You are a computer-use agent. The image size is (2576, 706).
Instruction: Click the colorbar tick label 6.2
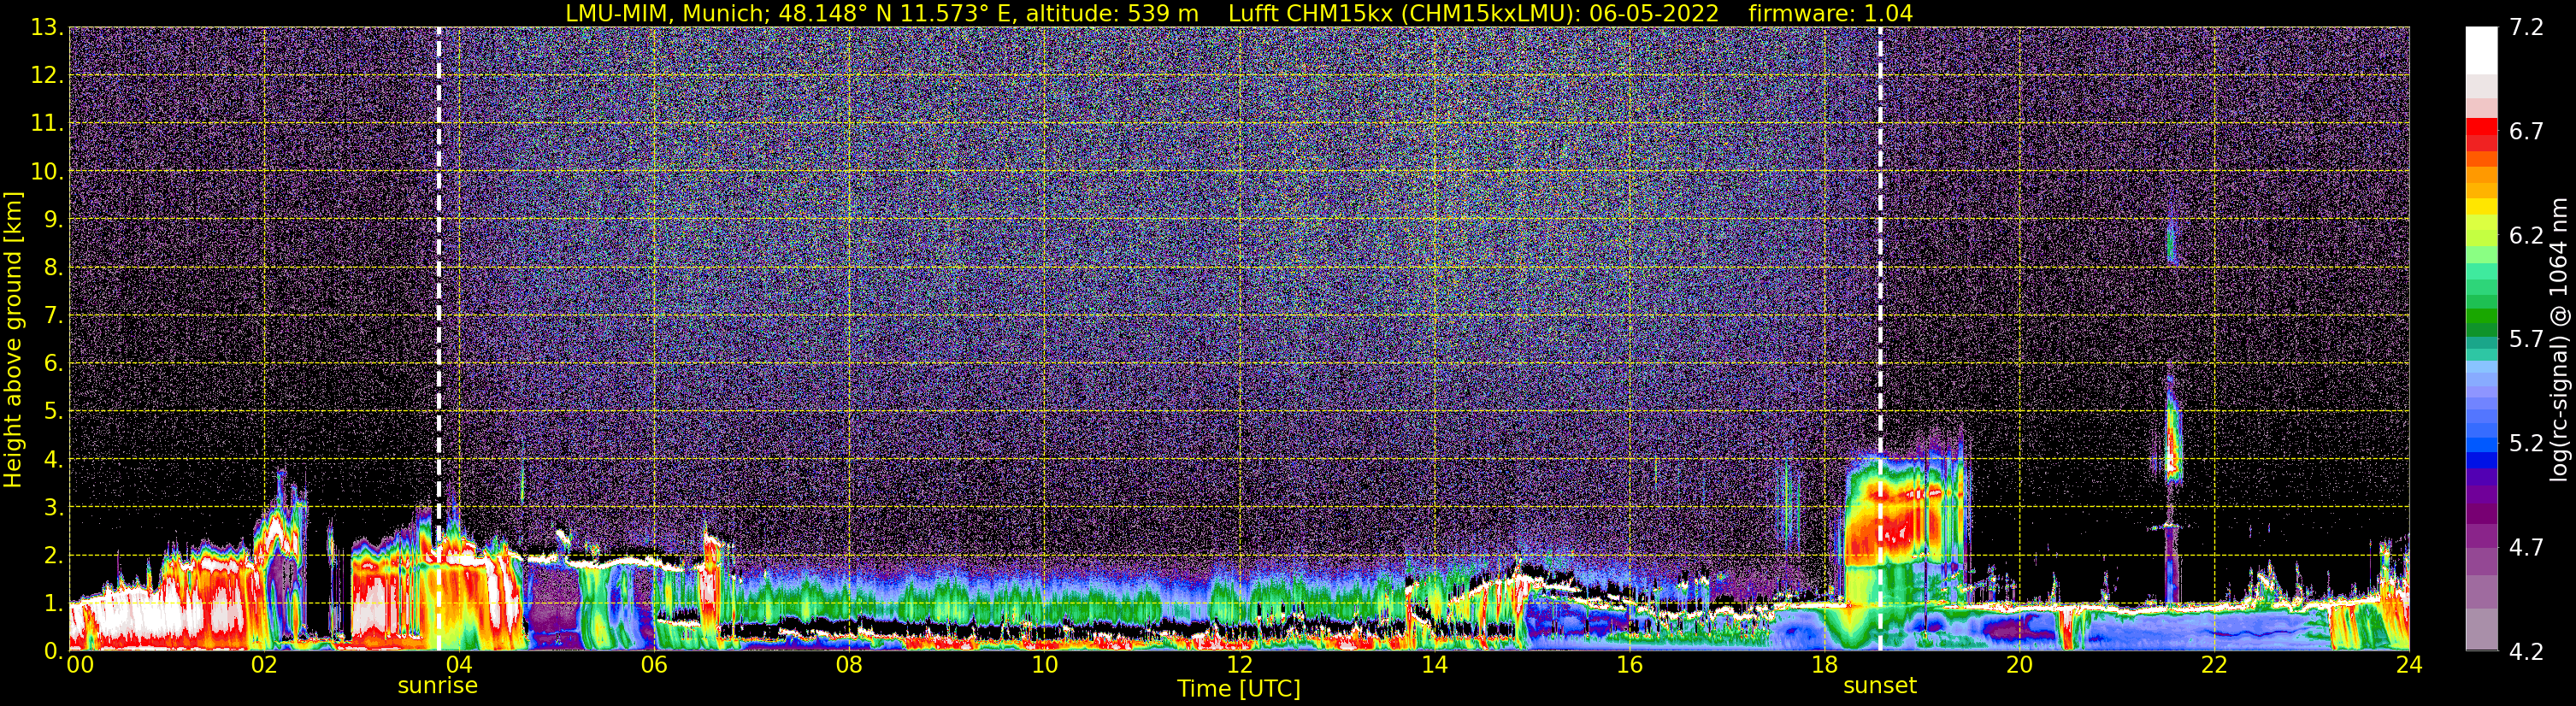(2526, 236)
